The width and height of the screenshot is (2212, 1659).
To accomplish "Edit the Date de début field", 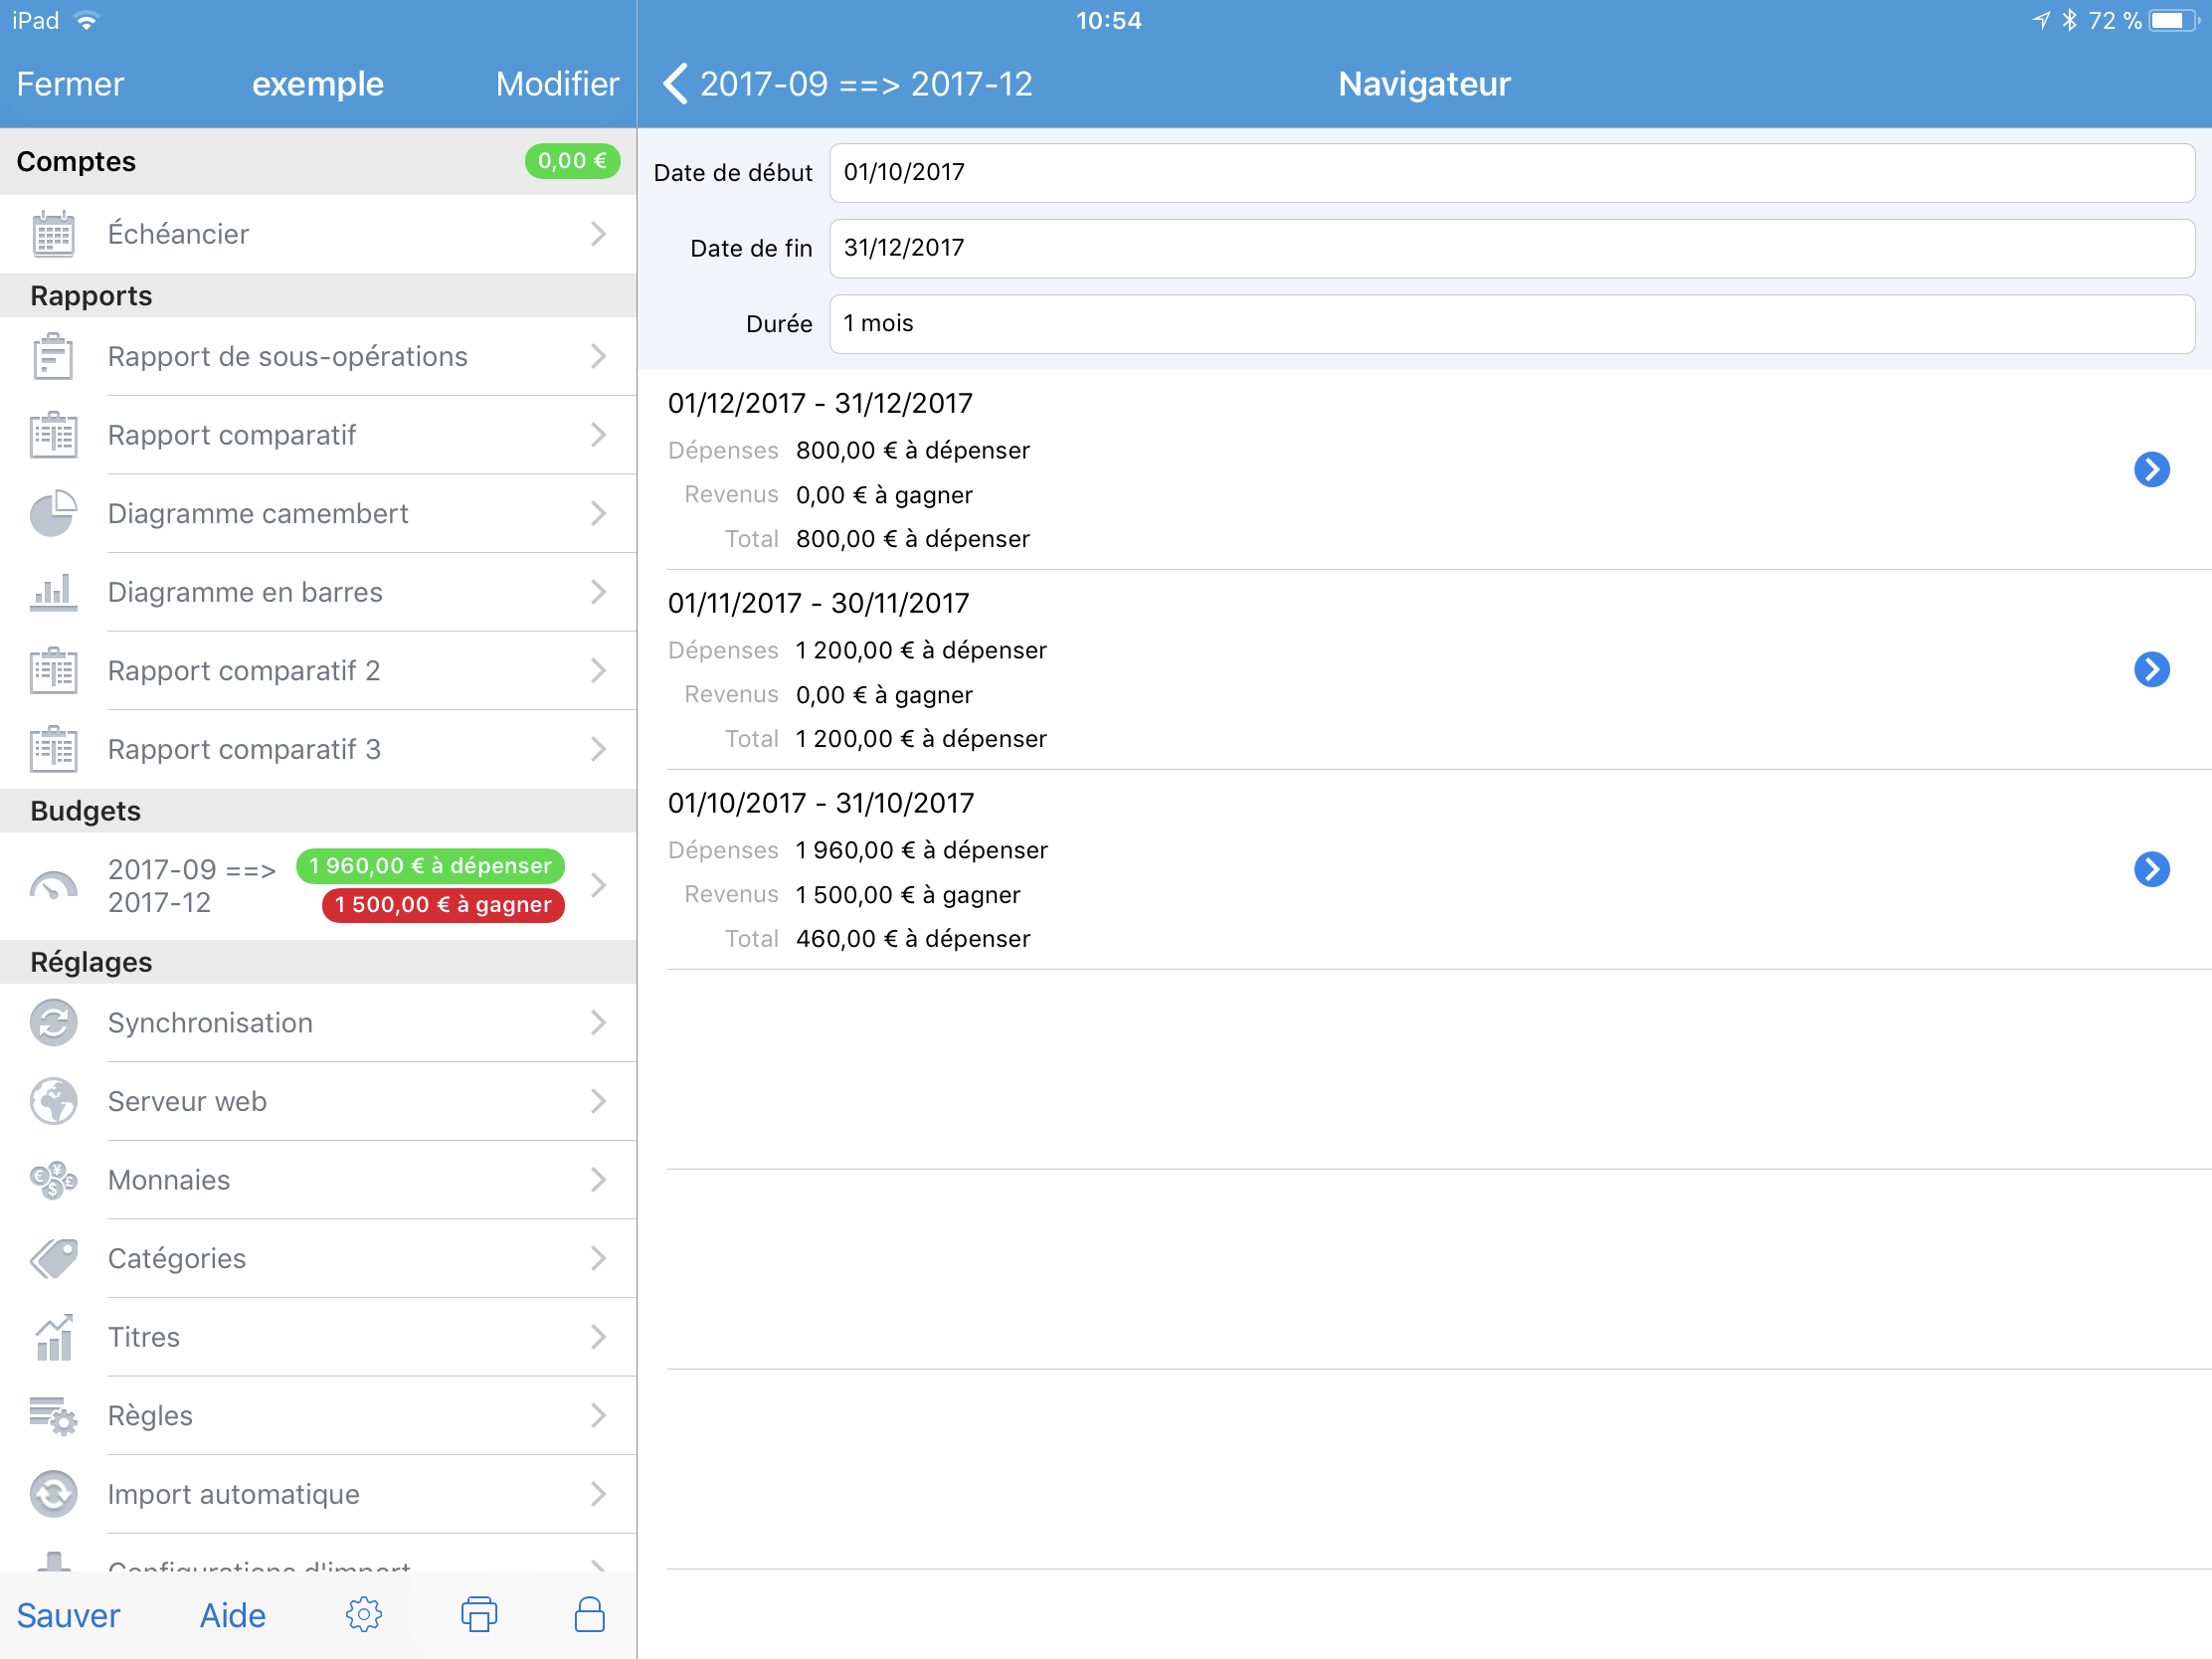I will point(1511,173).
